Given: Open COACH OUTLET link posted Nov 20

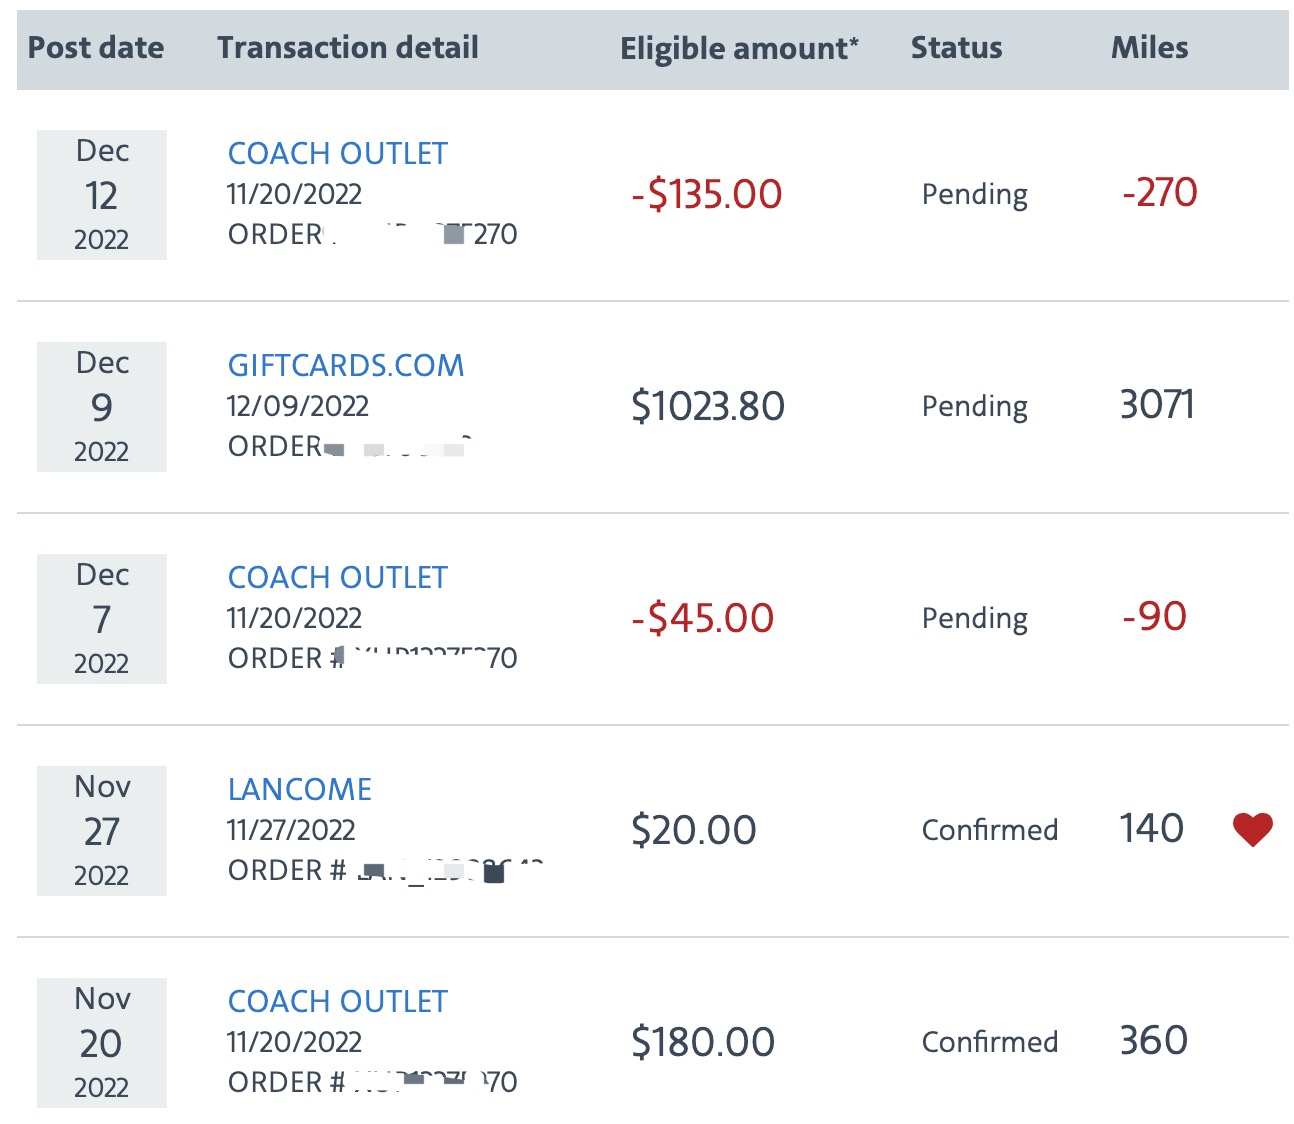Looking at the screenshot, I should click(x=338, y=1001).
